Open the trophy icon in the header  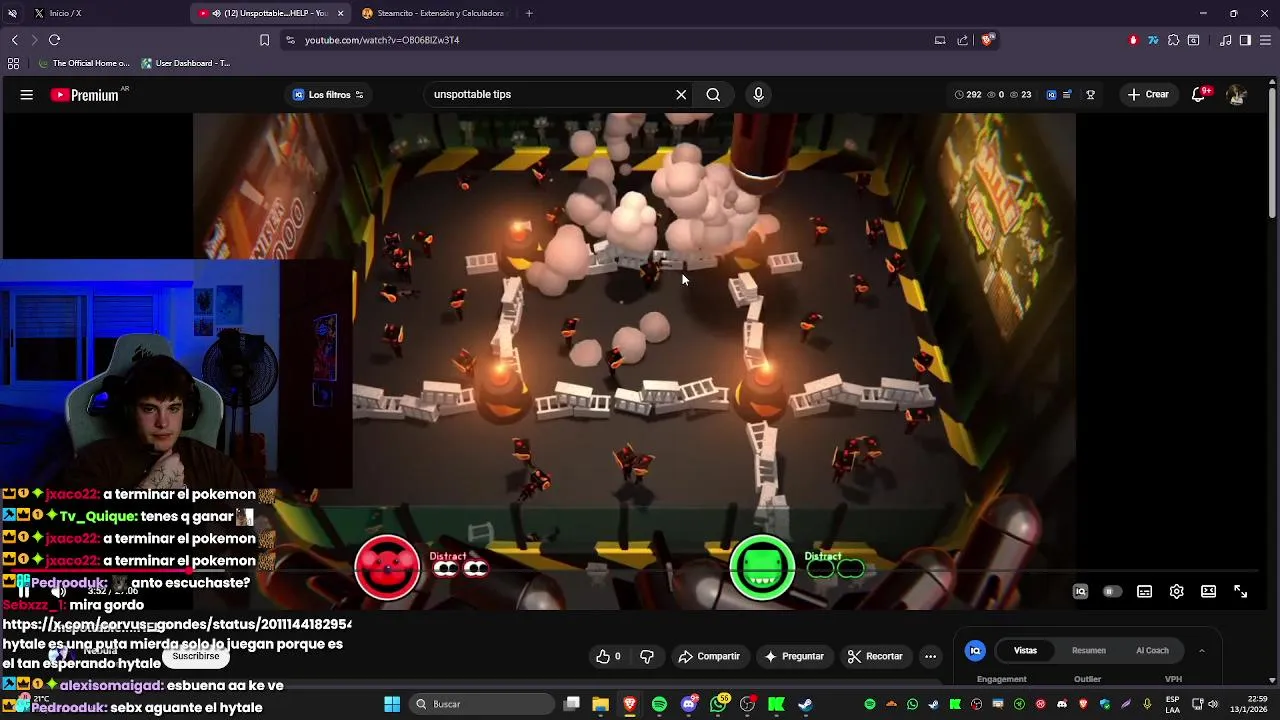(x=1091, y=95)
